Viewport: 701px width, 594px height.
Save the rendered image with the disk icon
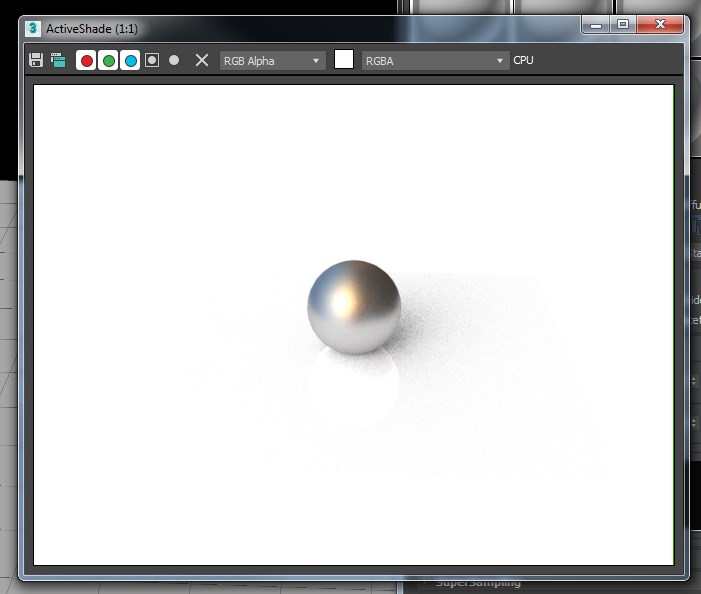pos(36,60)
